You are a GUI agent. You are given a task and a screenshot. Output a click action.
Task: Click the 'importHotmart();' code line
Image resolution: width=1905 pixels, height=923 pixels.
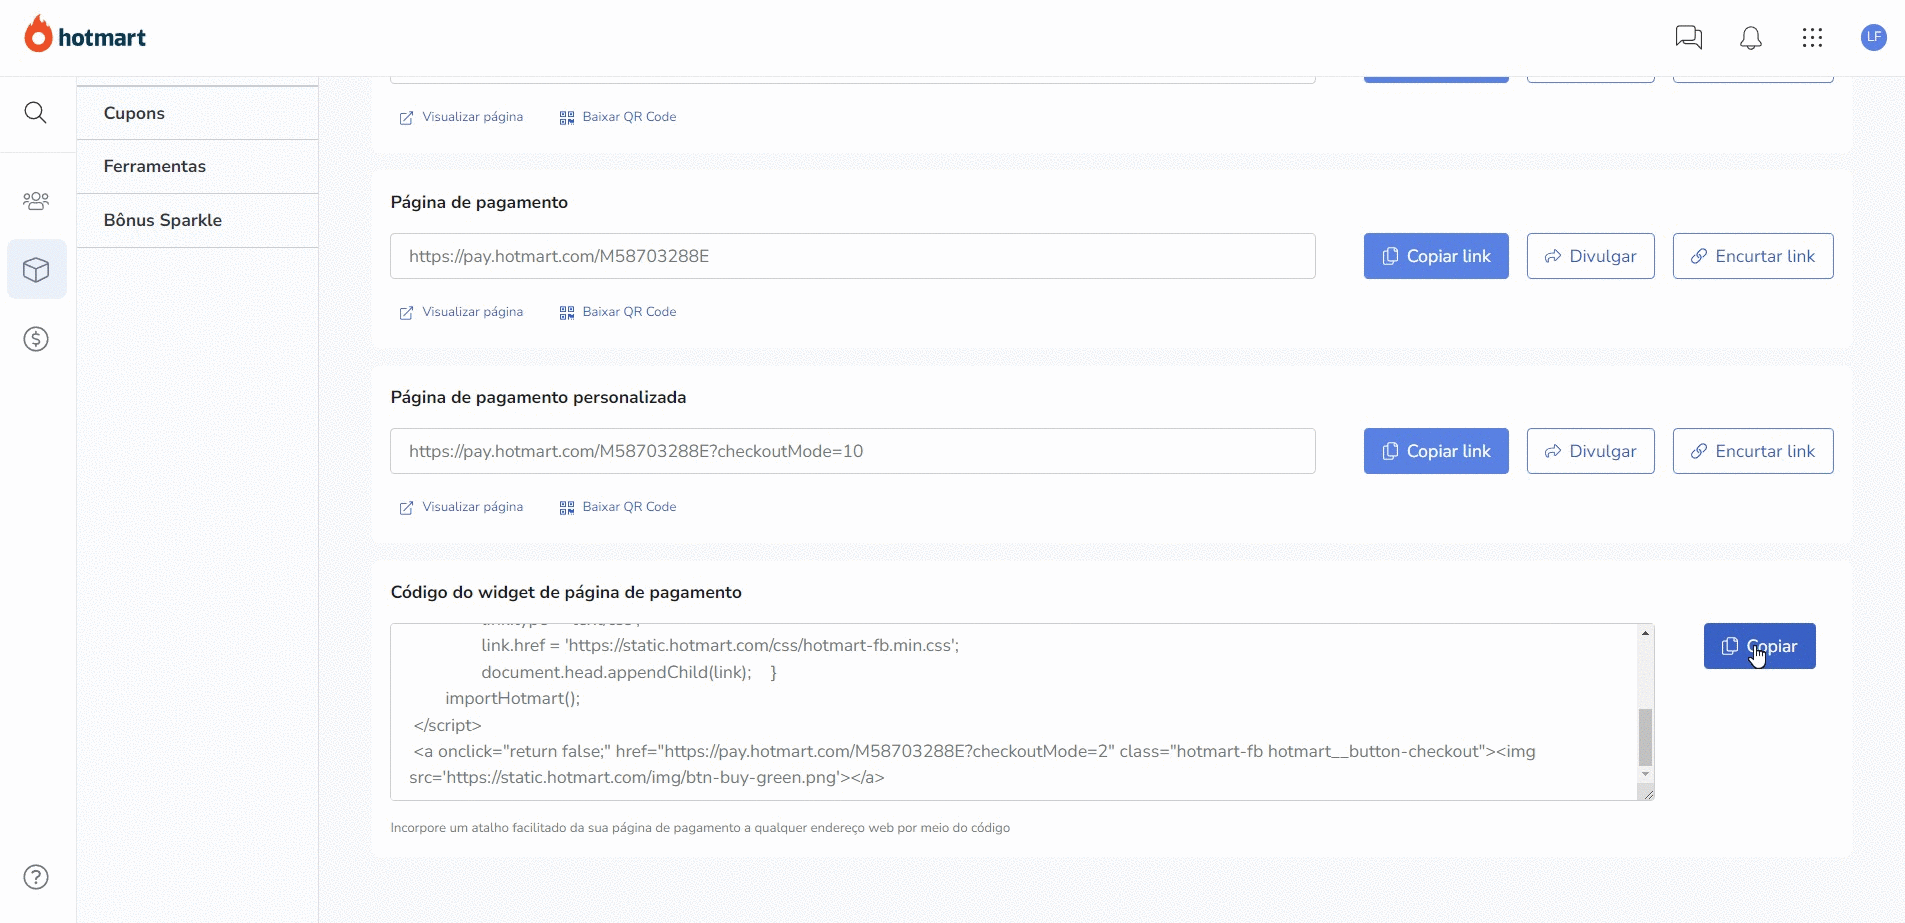click(512, 698)
